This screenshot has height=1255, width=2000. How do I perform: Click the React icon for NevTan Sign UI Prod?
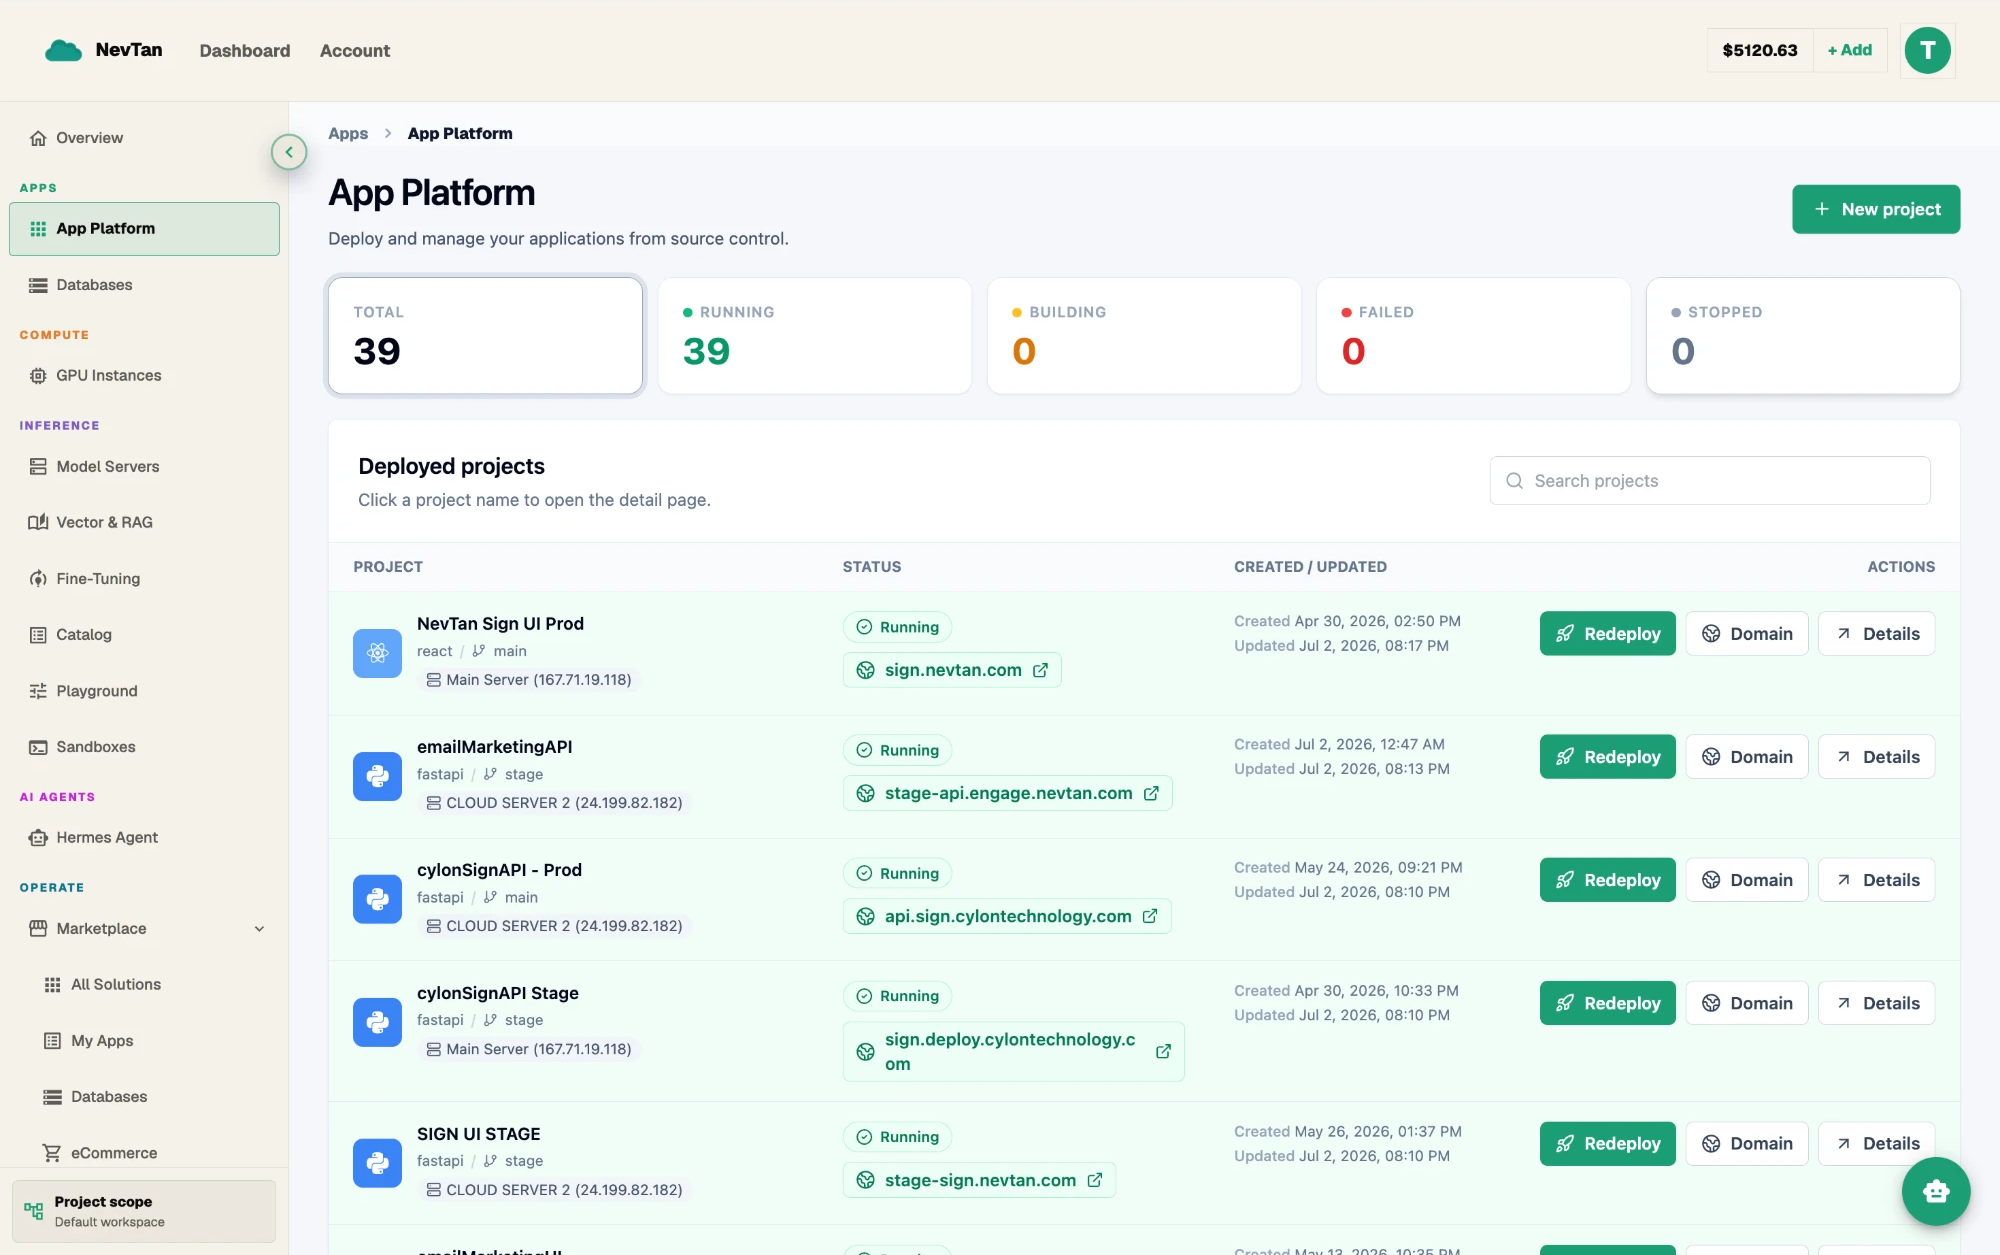click(377, 653)
